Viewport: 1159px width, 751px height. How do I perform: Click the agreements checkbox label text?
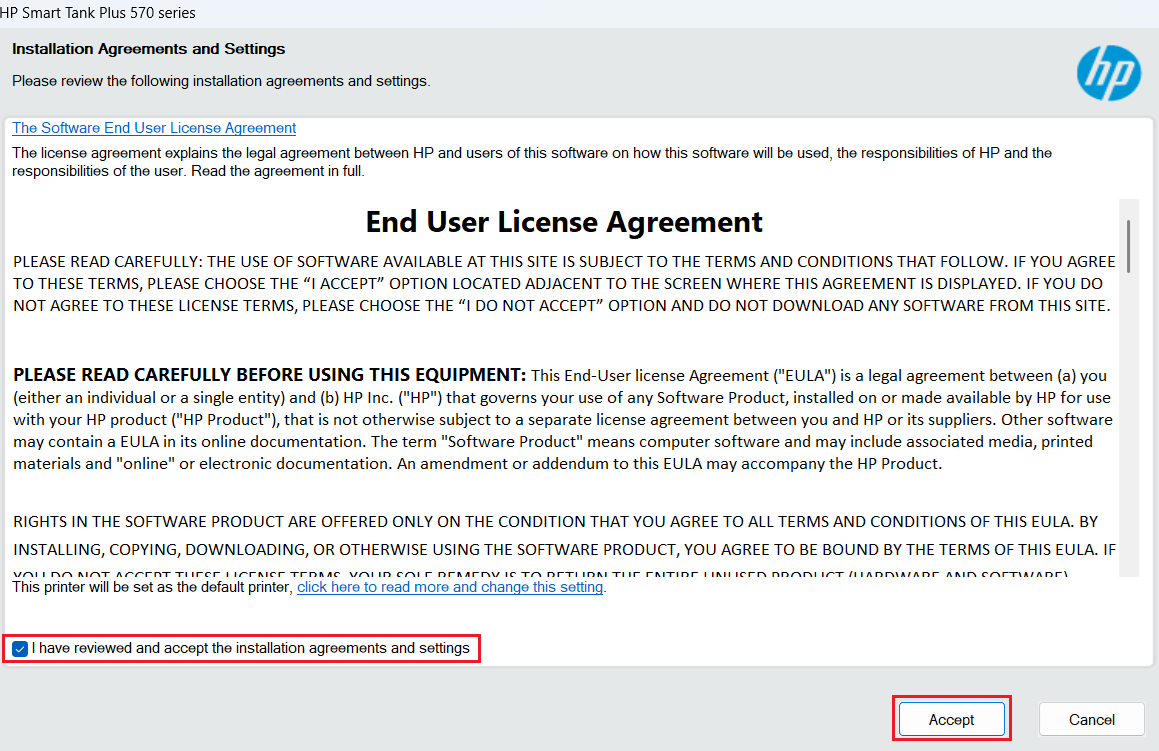point(250,648)
